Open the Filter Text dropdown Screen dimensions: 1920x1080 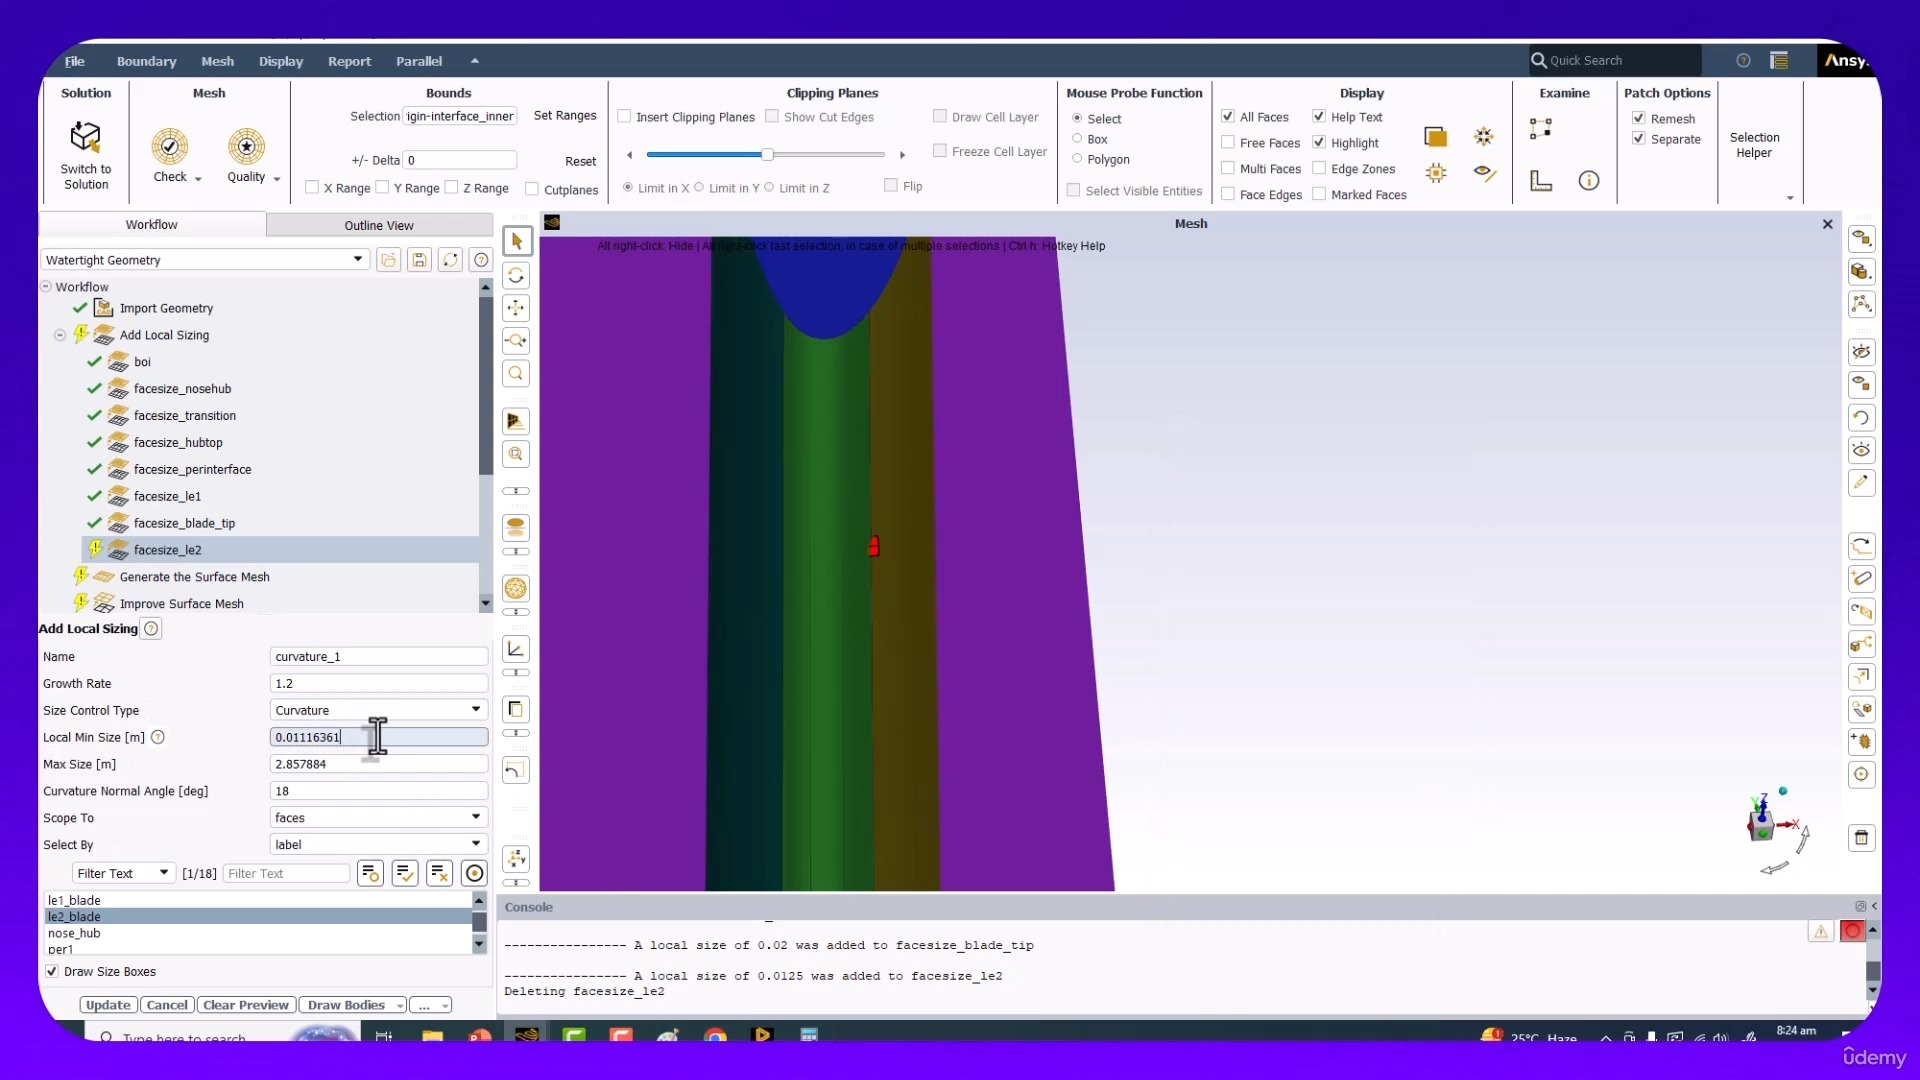tap(124, 874)
